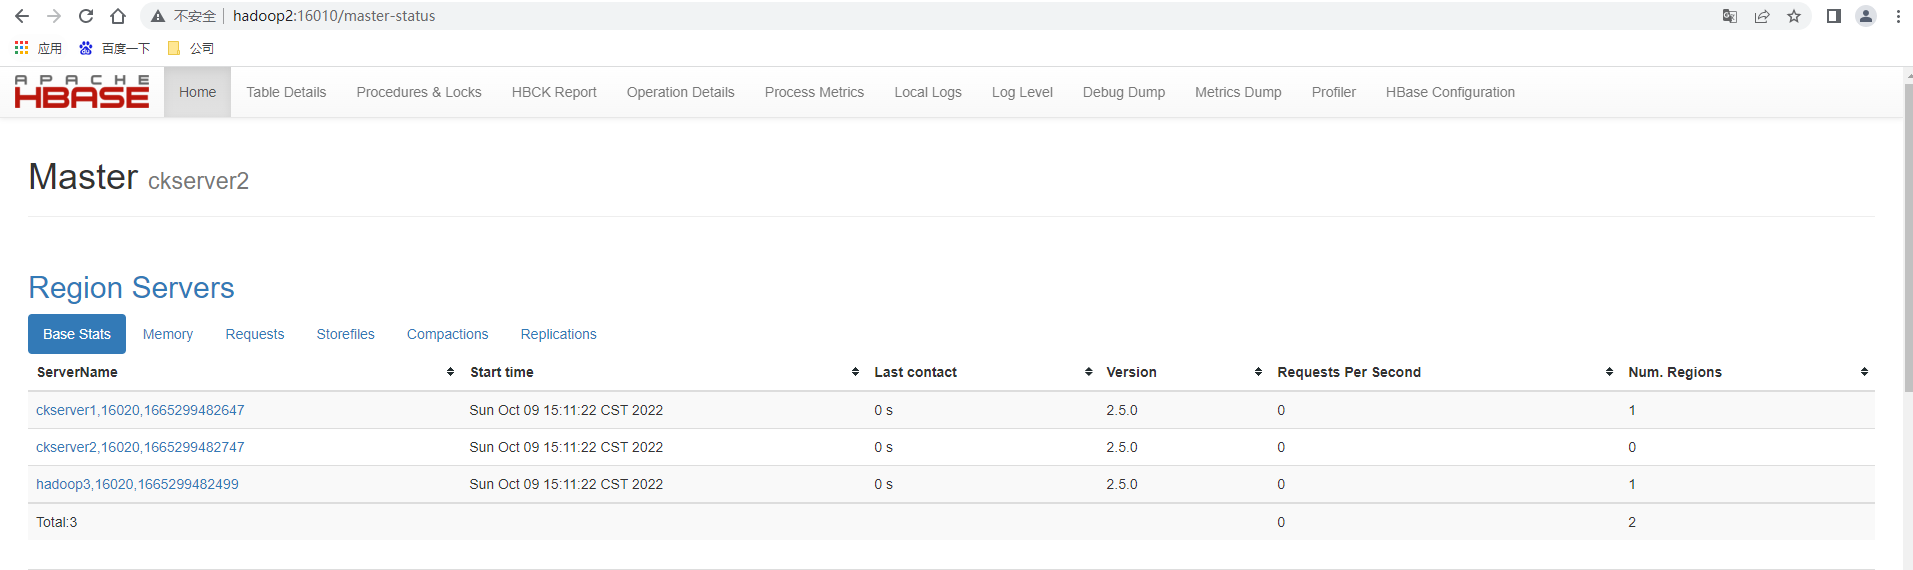1913x570 pixels.
Task: Click the ServerName column header text
Action: click(77, 372)
